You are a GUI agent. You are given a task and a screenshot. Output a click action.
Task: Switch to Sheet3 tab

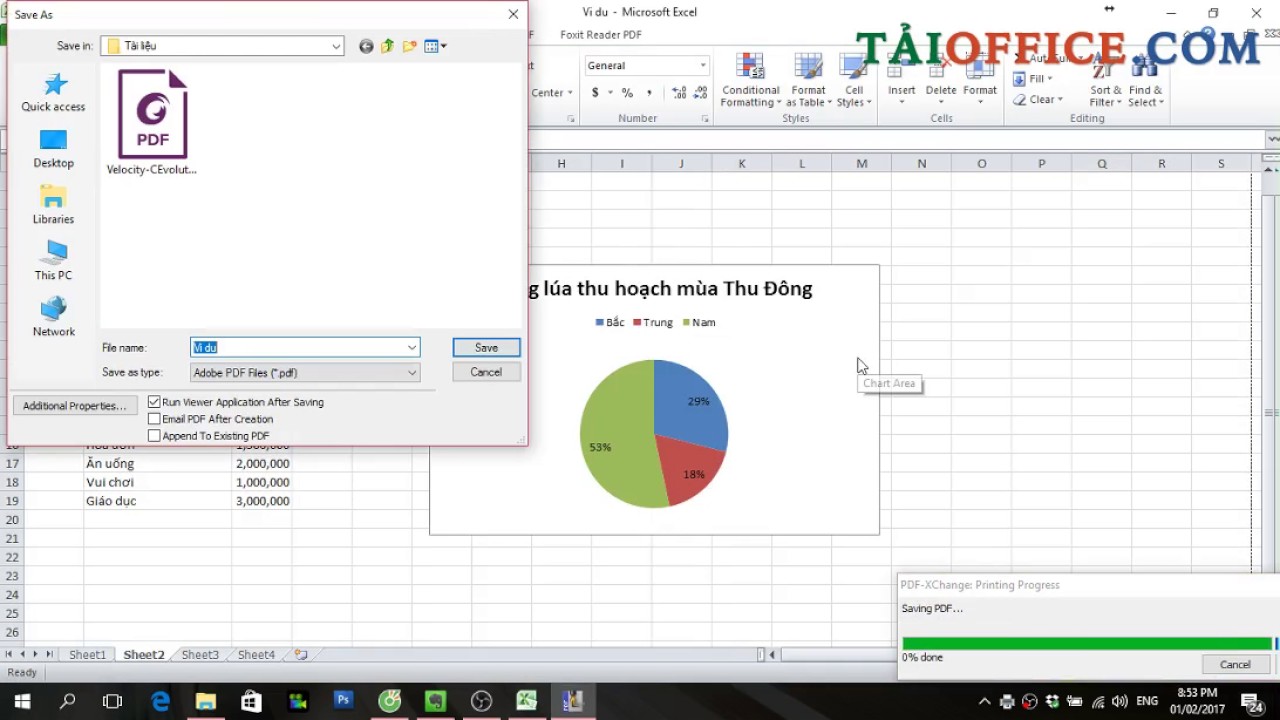tap(200, 655)
